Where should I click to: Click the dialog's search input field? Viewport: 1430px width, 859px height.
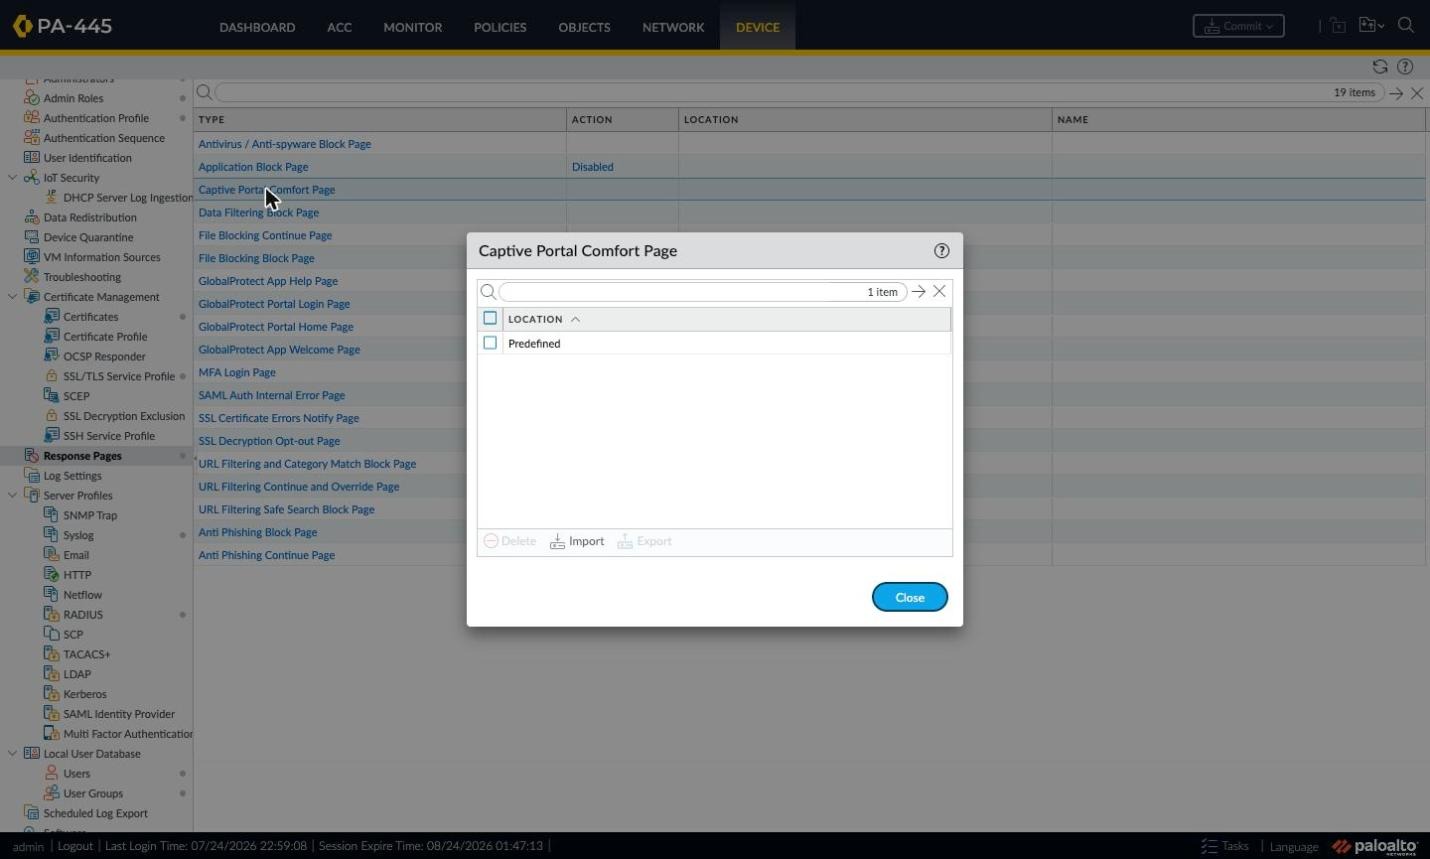click(x=702, y=292)
